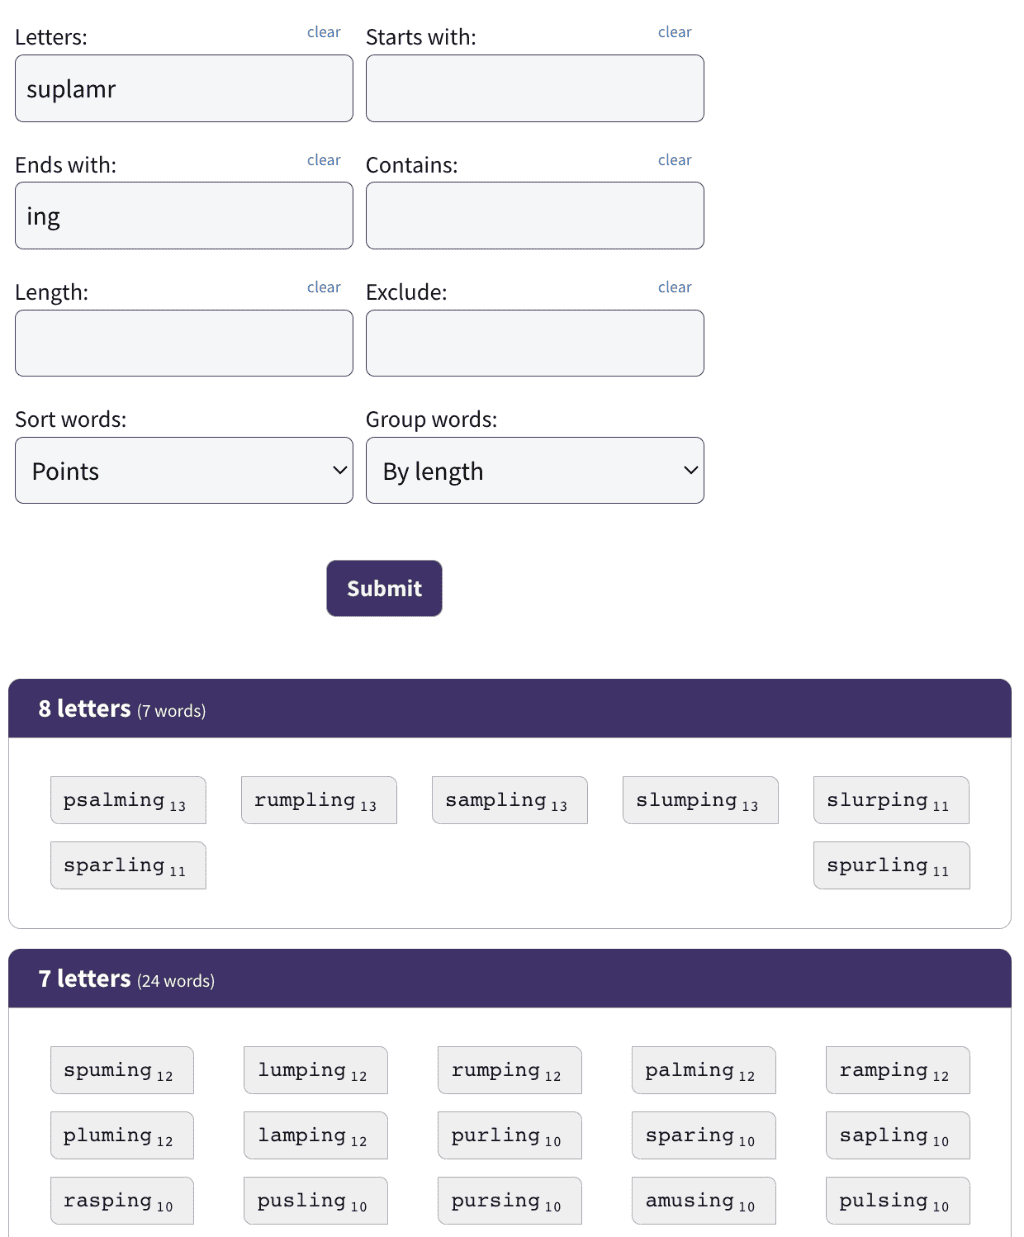Image resolution: width=1024 pixels, height=1237 pixels.
Task: Pick the word spurling
Action: tap(891, 866)
